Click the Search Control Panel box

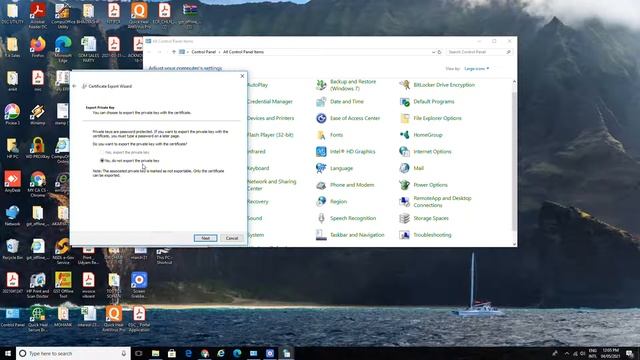click(478, 52)
